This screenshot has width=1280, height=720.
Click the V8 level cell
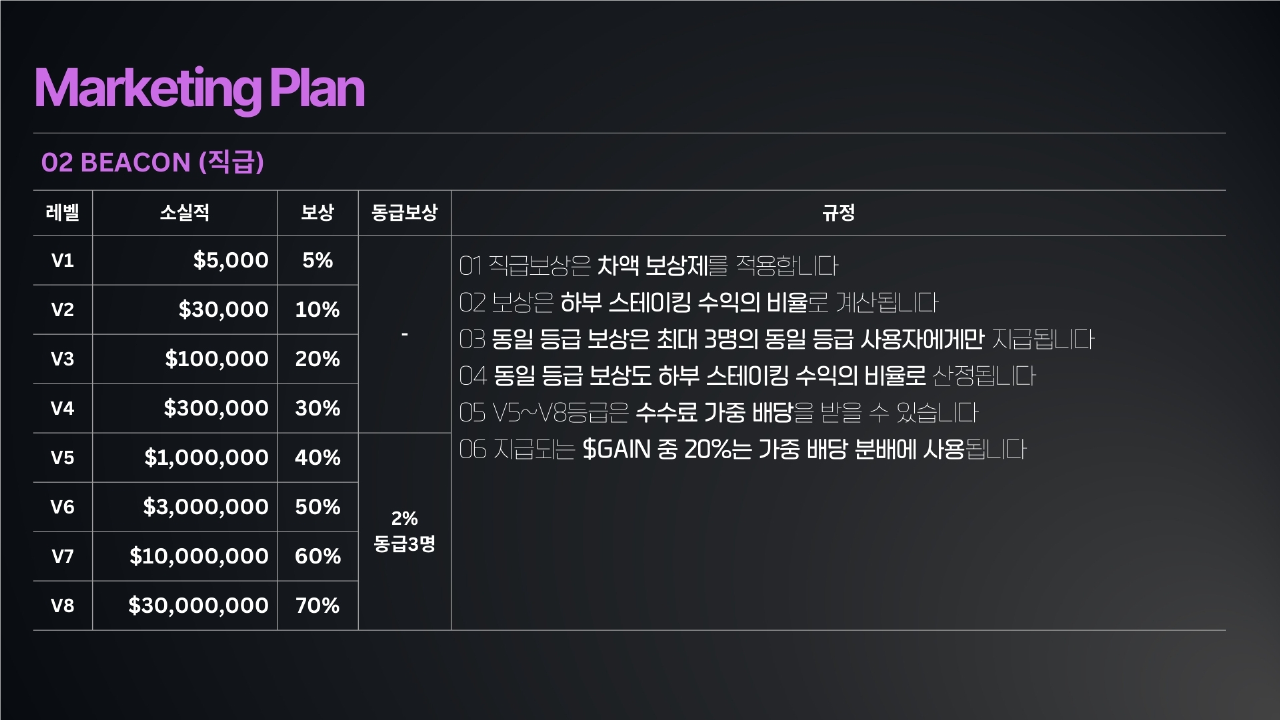(63, 605)
